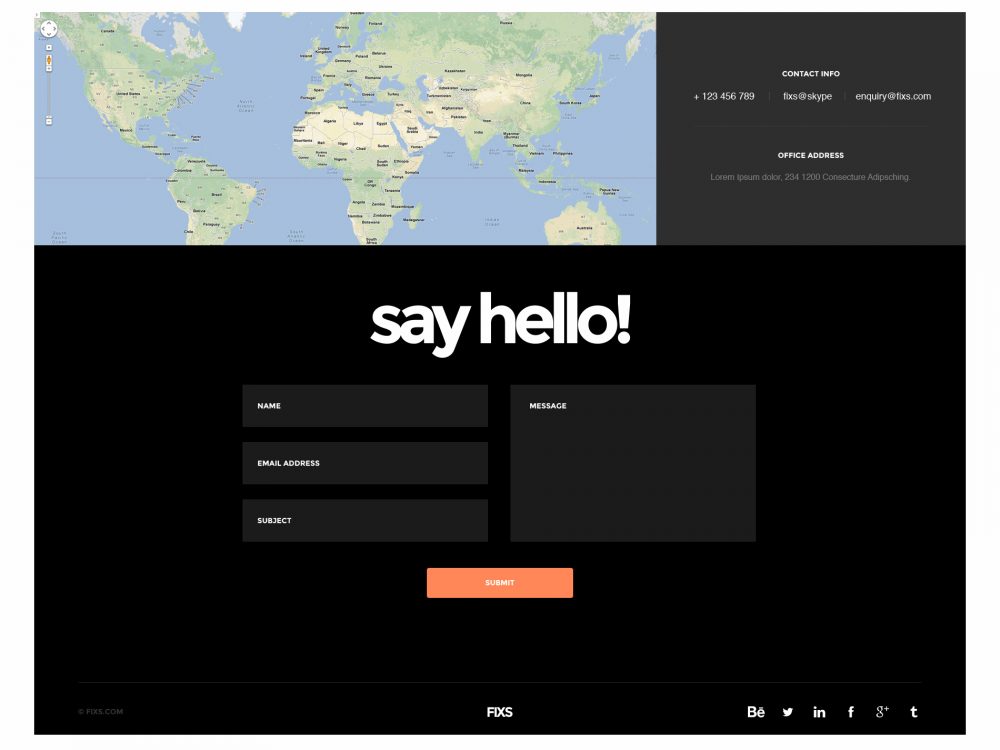Select the LinkedIn icon
Image resolution: width=1000 pixels, height=750 pixels.
click(x=819, y=712)
